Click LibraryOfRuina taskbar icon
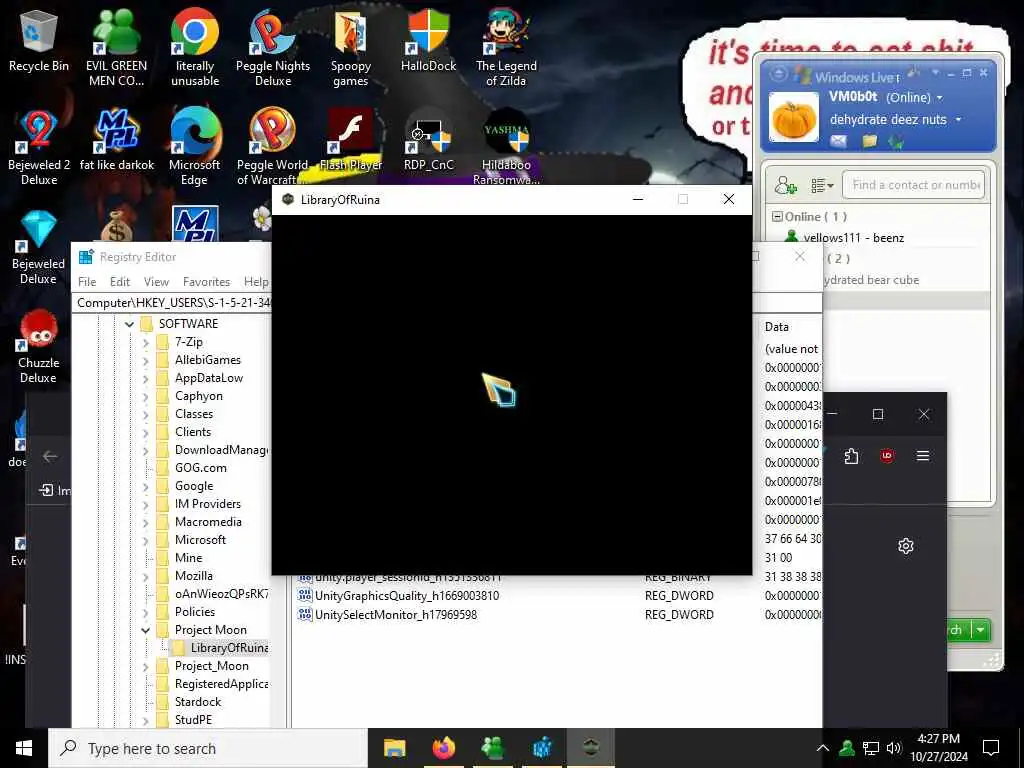This screenshot has width=1024, height=768. pos(590,748)
